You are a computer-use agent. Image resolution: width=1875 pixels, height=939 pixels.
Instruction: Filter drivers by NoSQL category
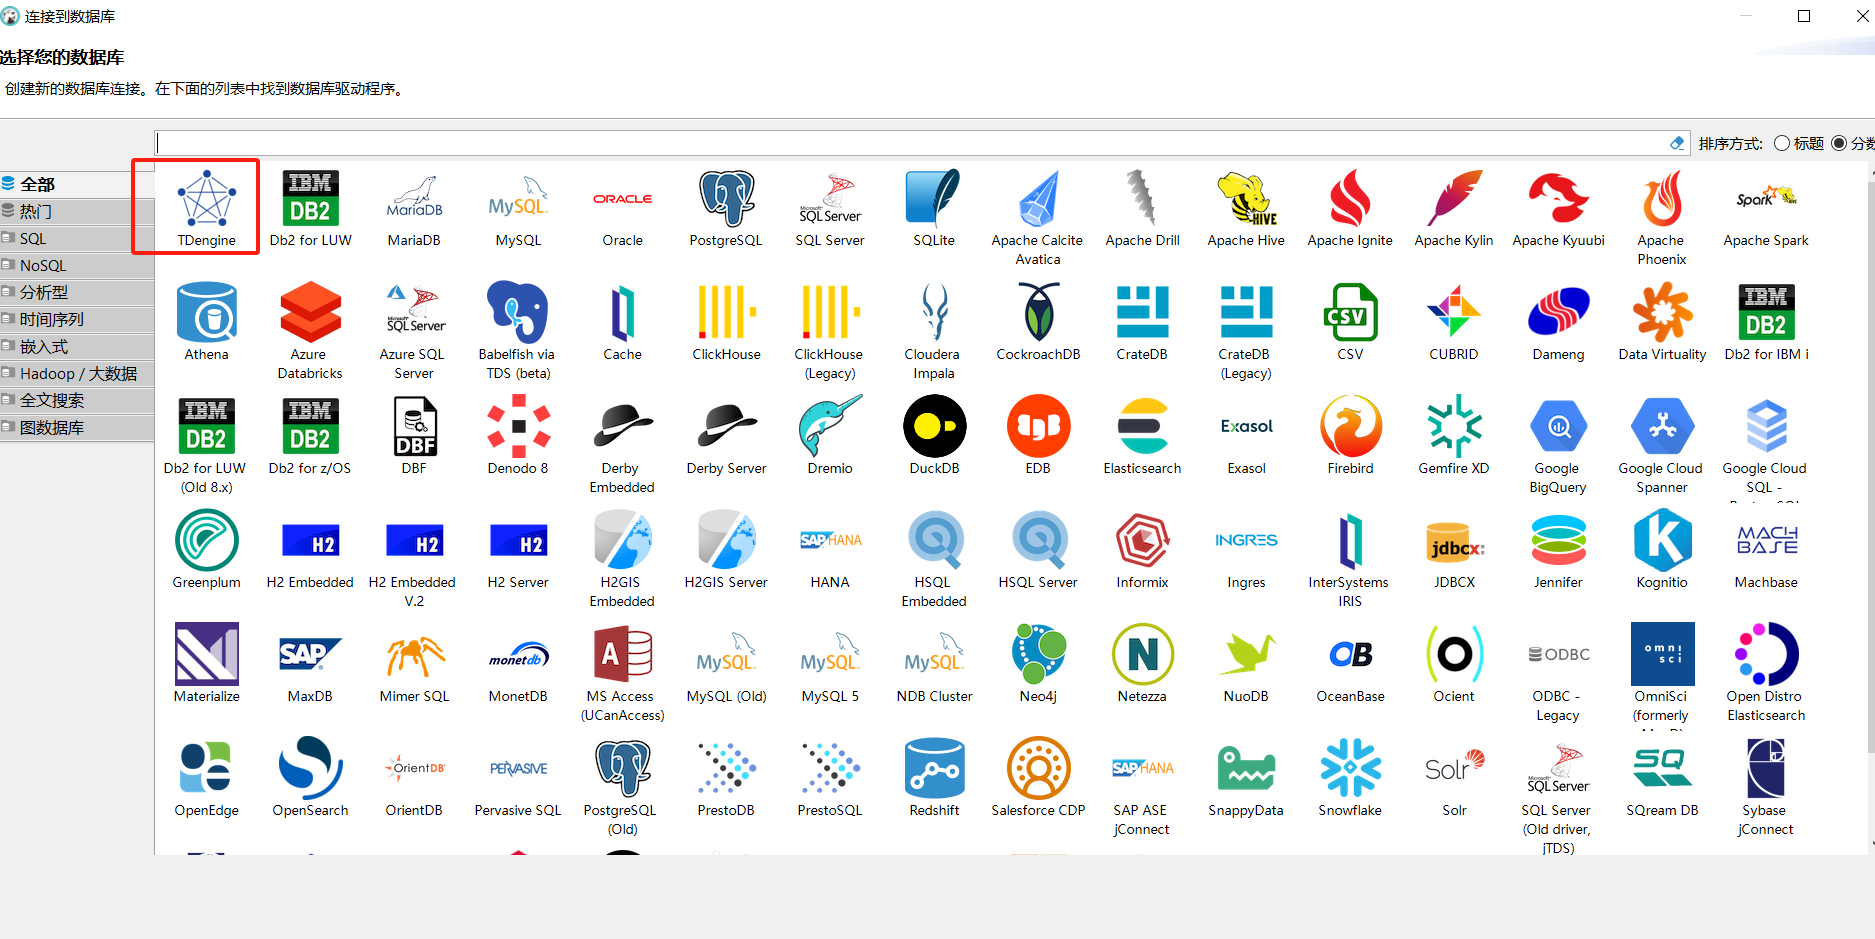click(77, 265)
